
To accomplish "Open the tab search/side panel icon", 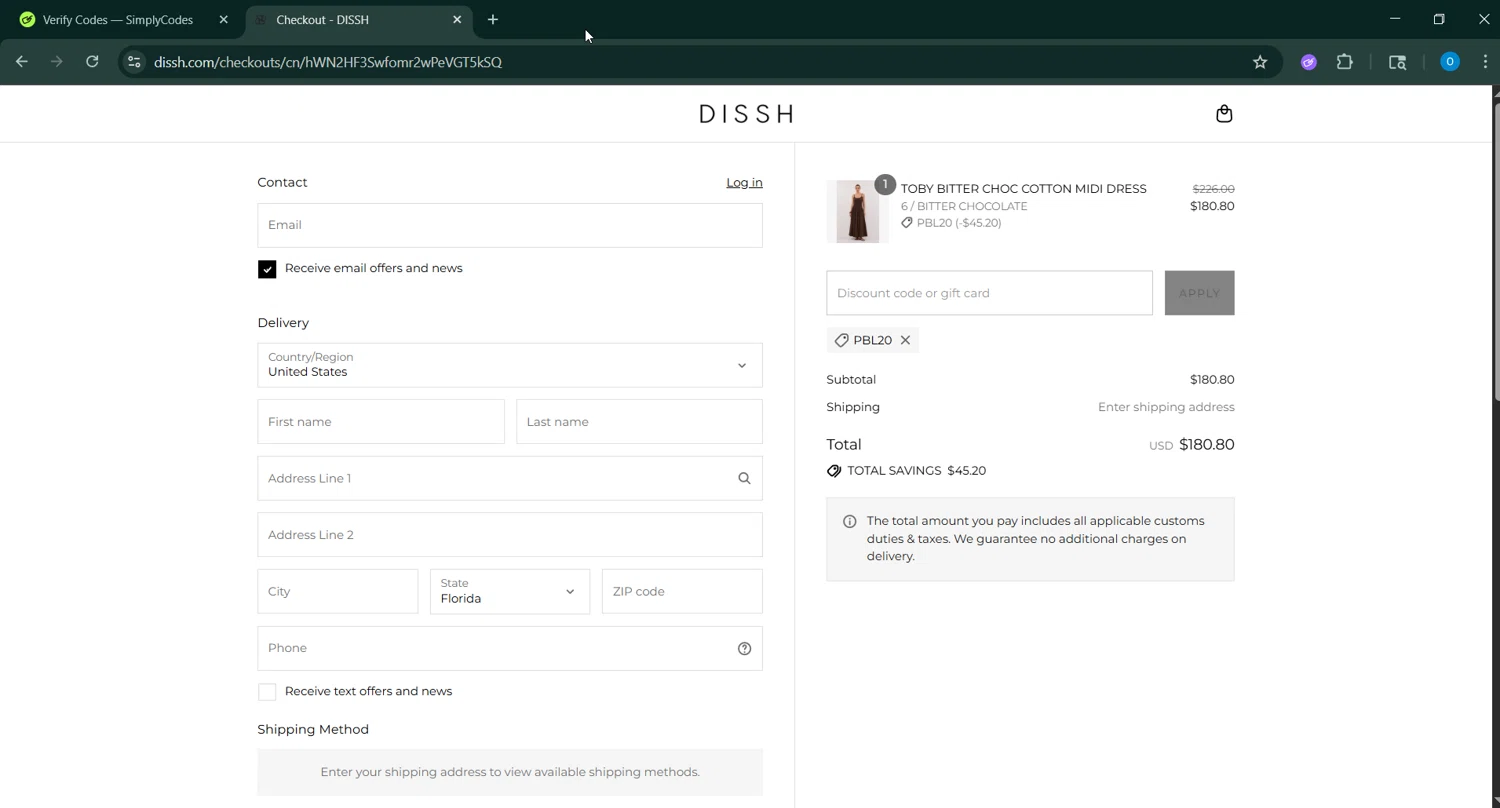I will (x=1397, y=62).
